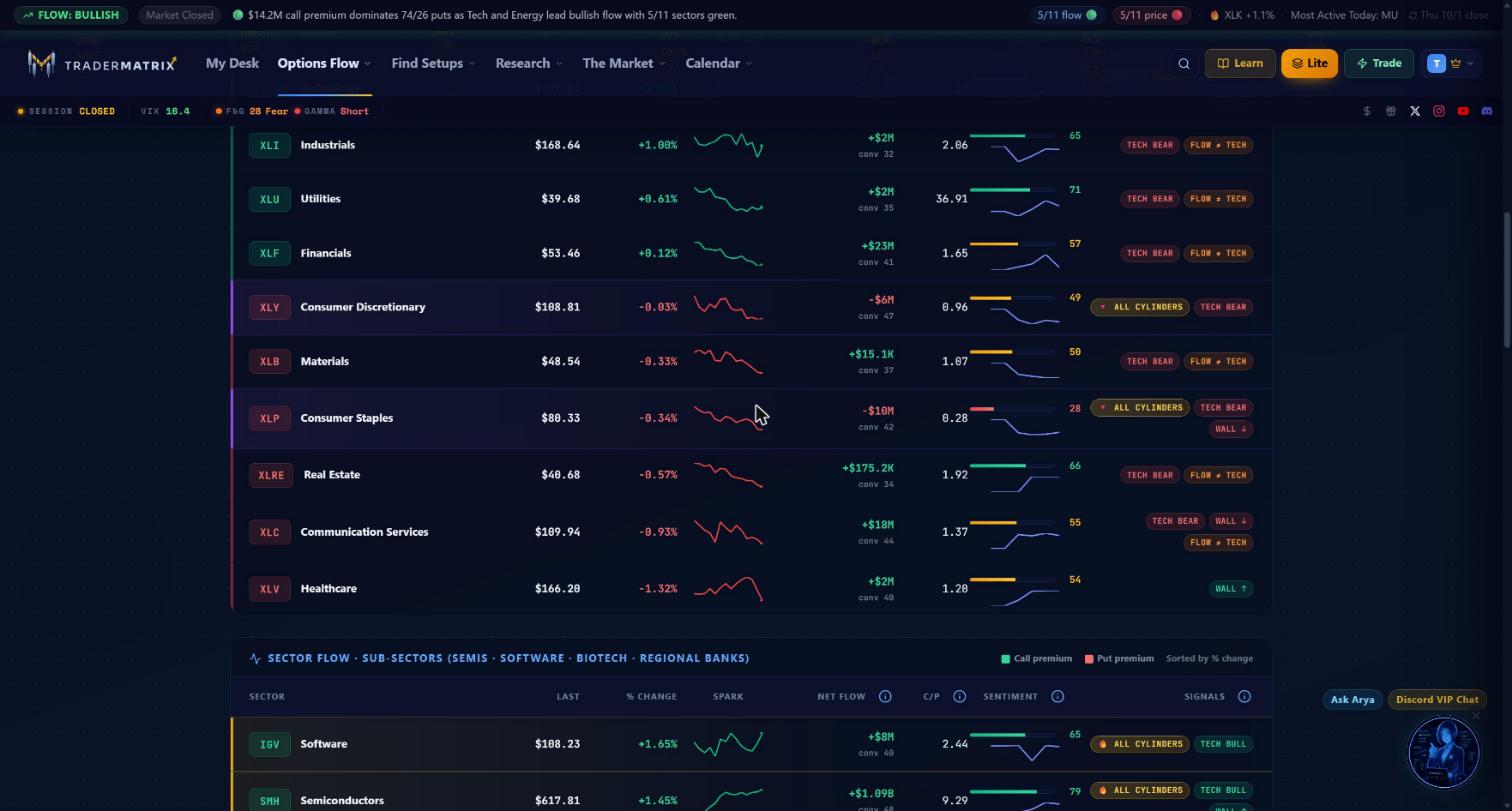Click the sector flow pulse icon
The height and width of the screenshot is (811, 1512).
(x=255, y=659)
